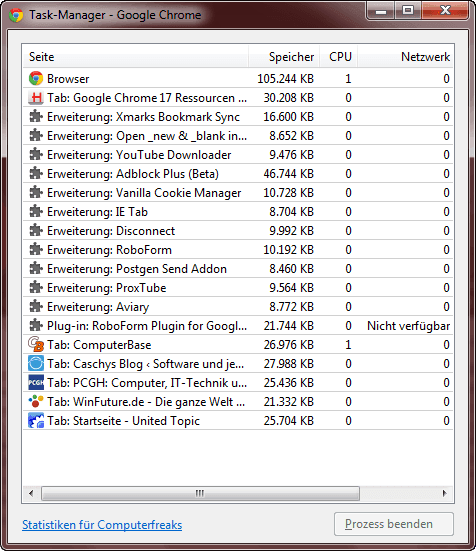
Task: Click the ComputerBase tab favicon
Action: click(x=36, y=344)
